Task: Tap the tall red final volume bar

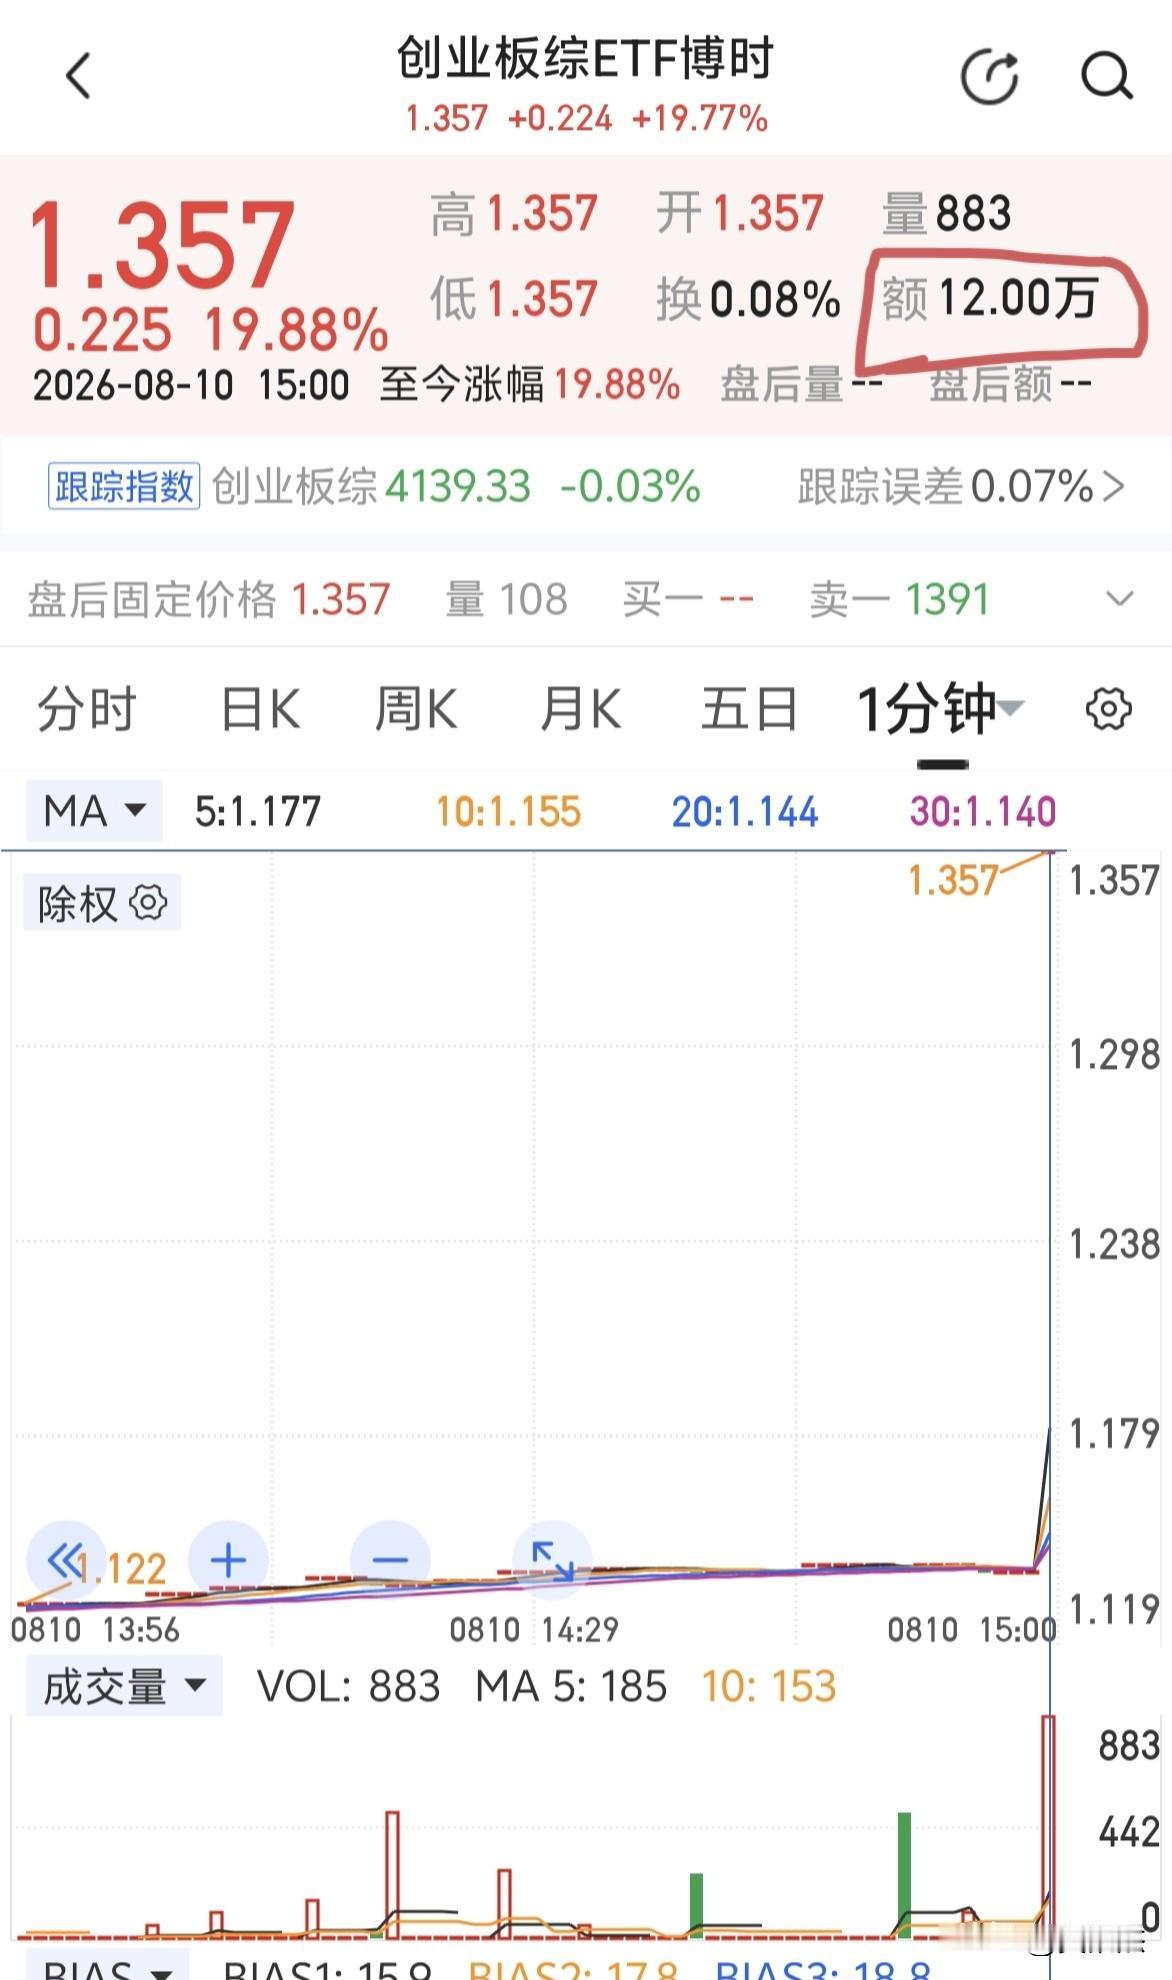Action: click(x=1048, y=1827)
